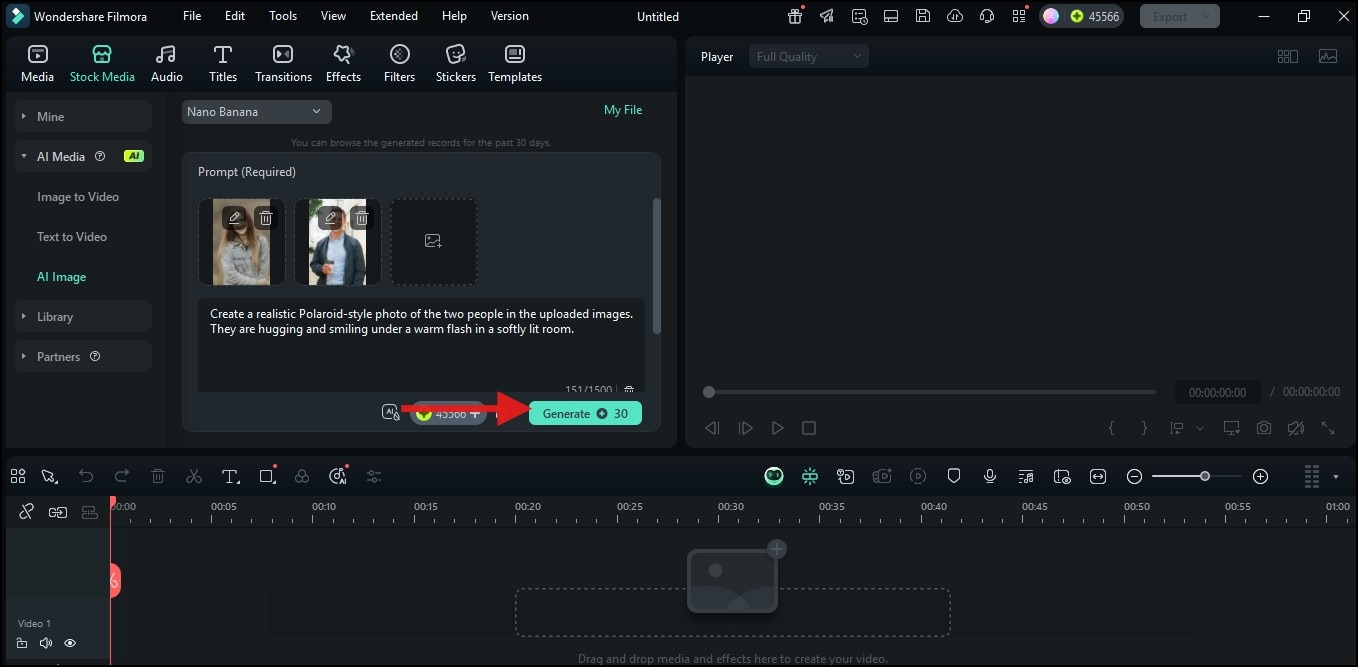The width and height of the screenshot is (1358, 667).
Task: Click the player snapshot camera icon
Action: click(x=1264, y=428)
